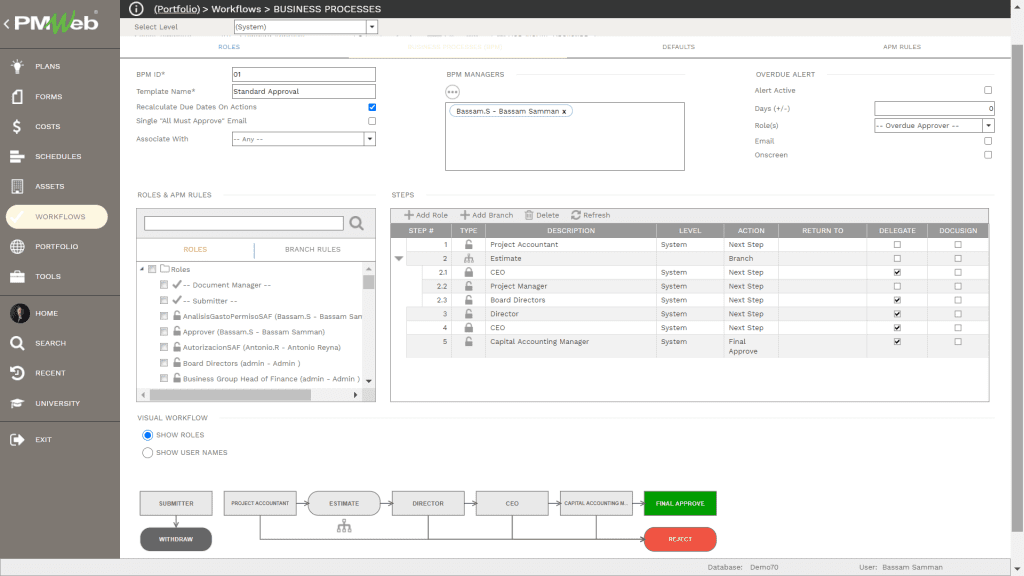Click into the Template Name field
1024x576 pixels.
click(x=304, y=91)
